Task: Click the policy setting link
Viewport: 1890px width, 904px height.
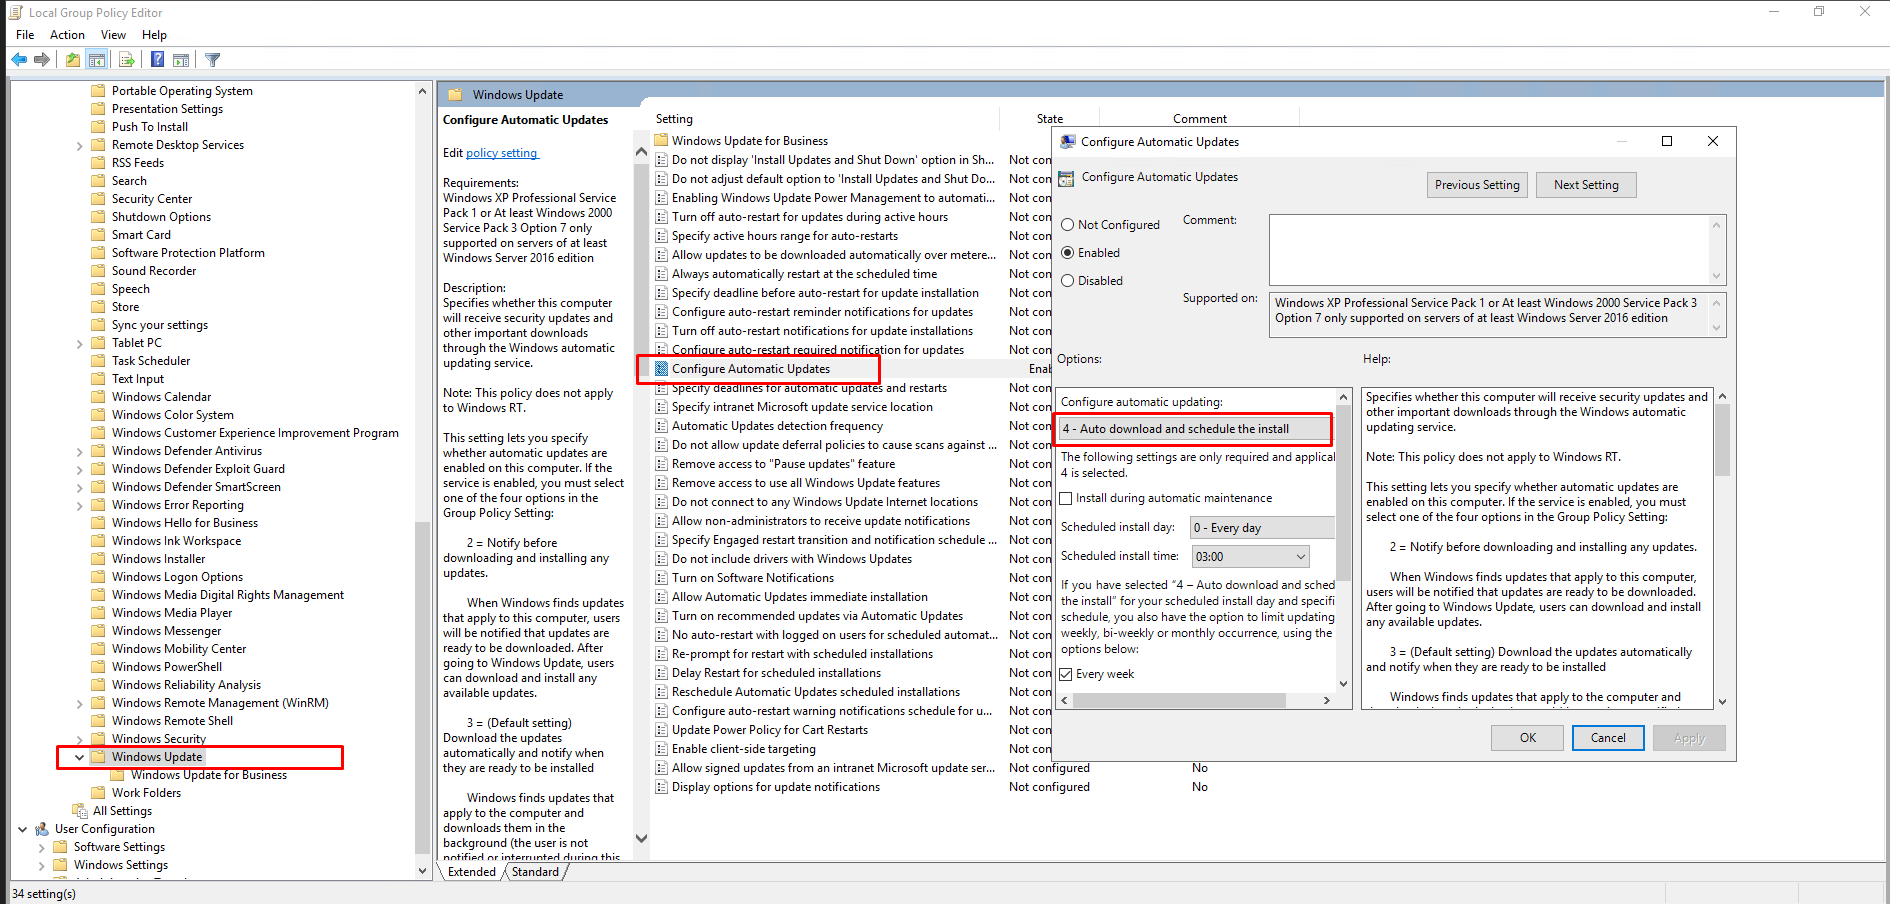Action: point(502,153)
